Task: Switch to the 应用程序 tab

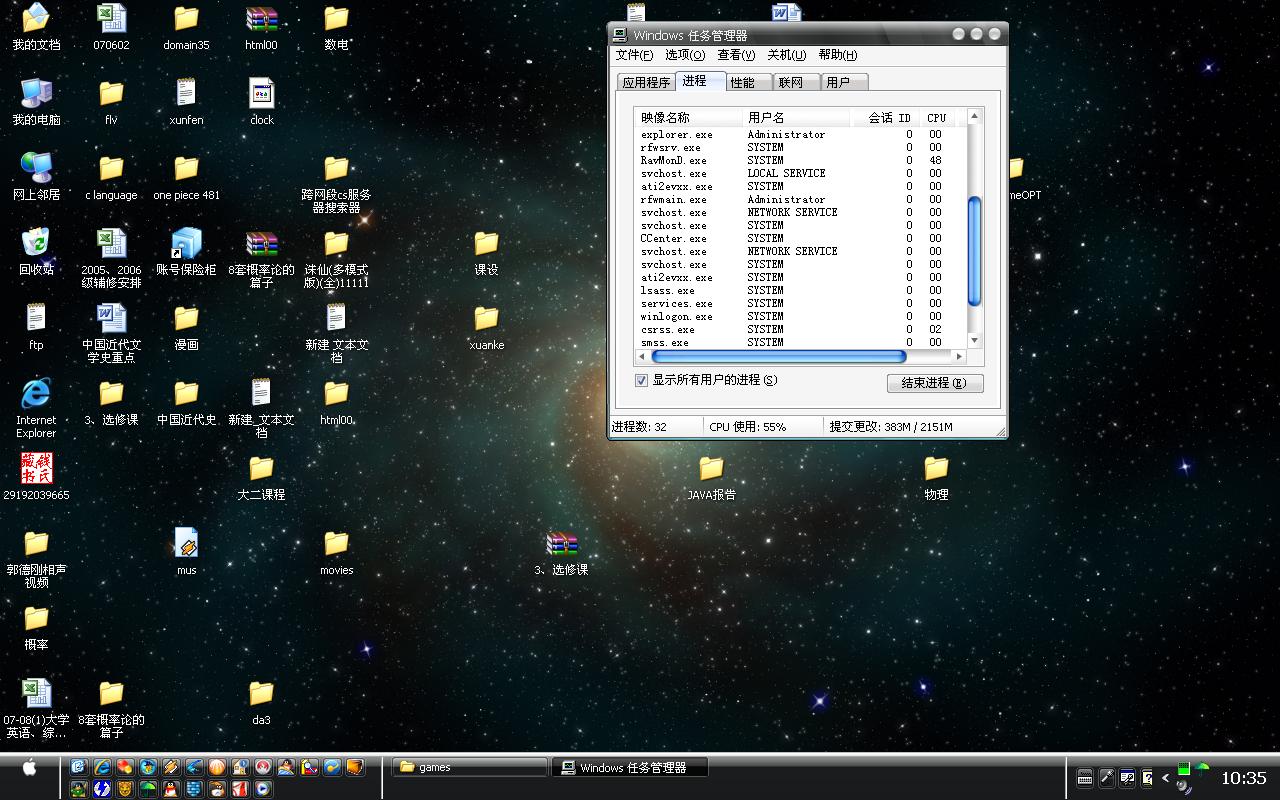Action: [x=646, y=82]
